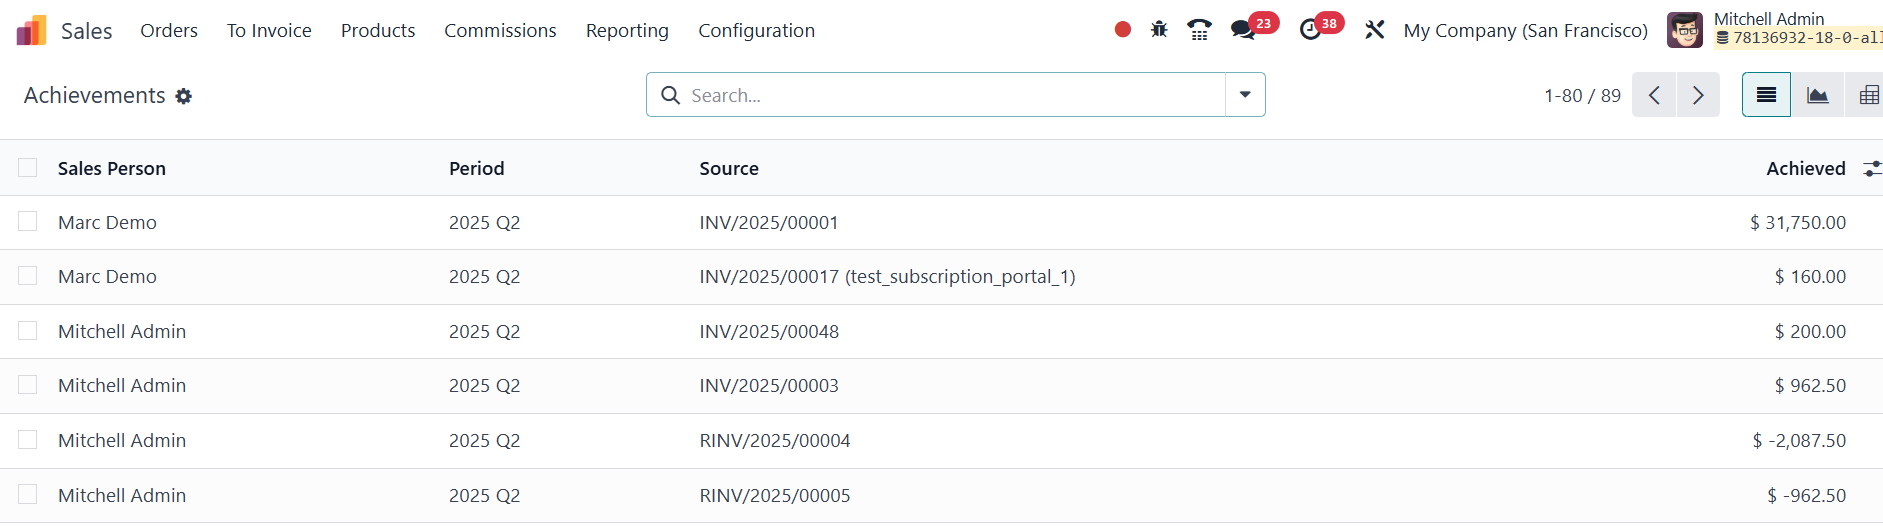Expand the search options dropdown arrow
The height and width of the screenshot is (527, 1883).
pos(1245,95)
